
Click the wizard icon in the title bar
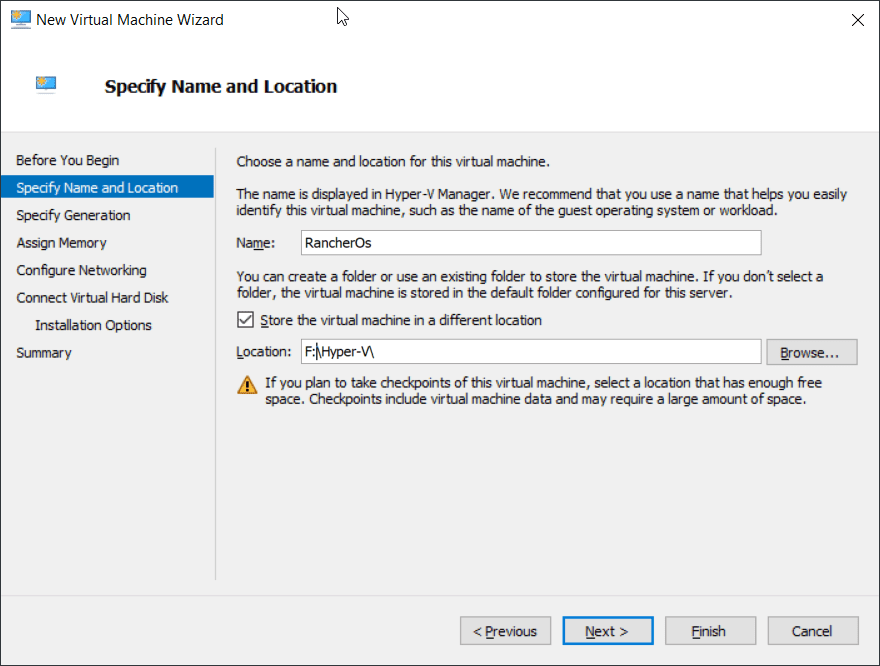coord(21,19)
